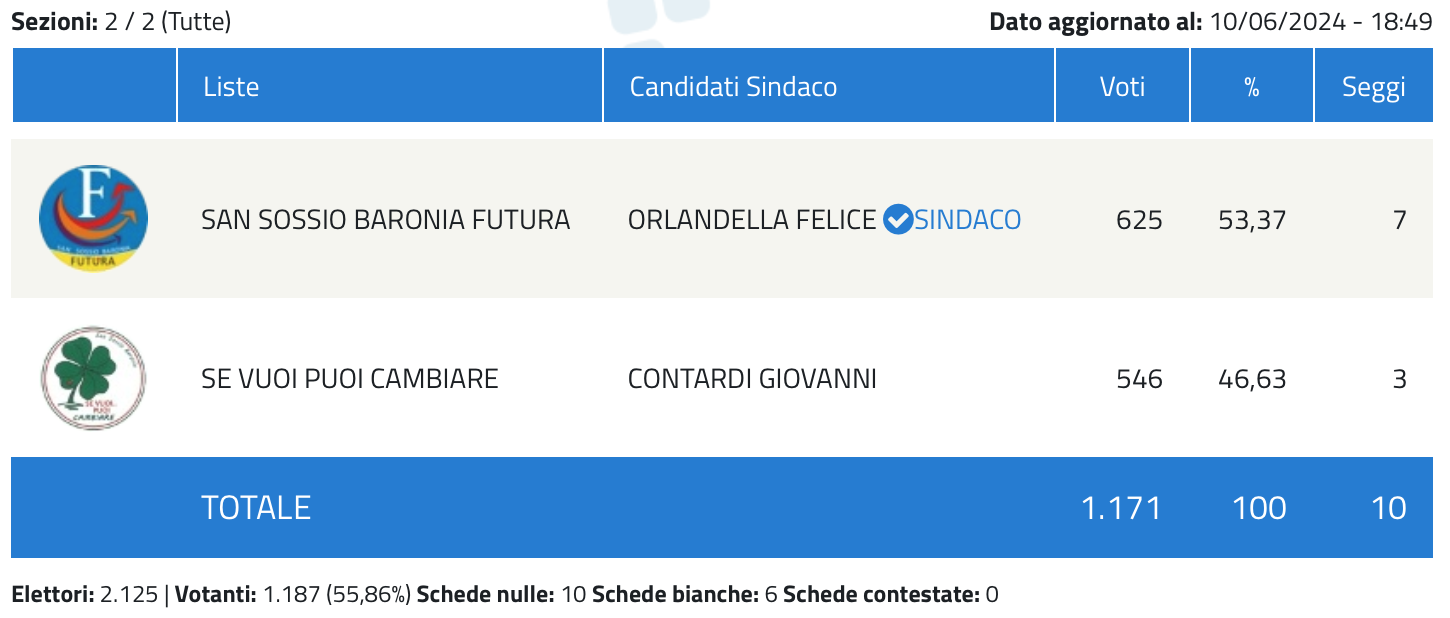Click the Voti column header

(x=1123, y=86)
